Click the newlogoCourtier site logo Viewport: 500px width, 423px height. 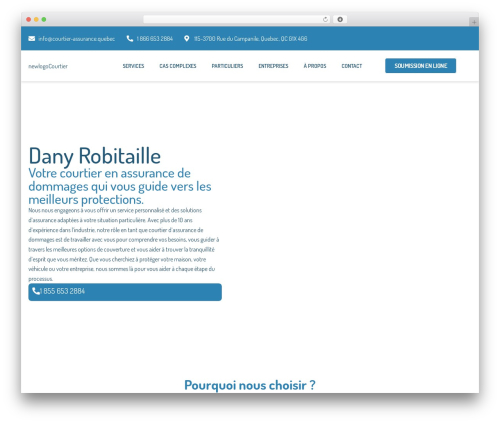pos(48,66)
